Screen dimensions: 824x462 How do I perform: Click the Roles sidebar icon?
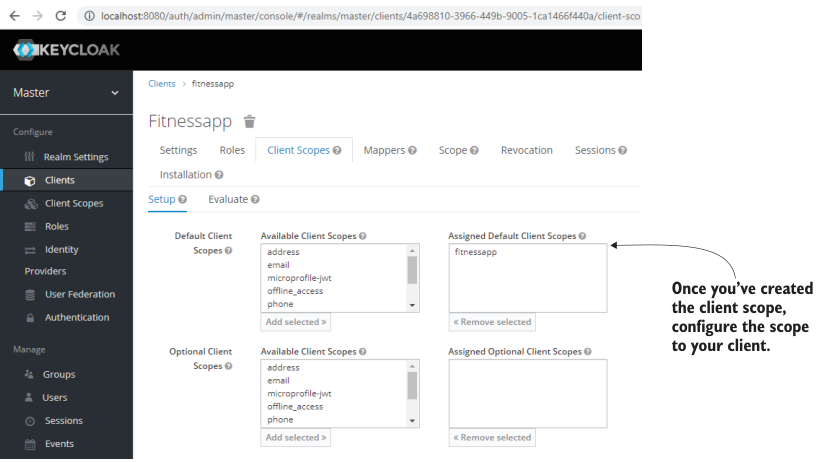pyautogui.click(x=30, y=227)
